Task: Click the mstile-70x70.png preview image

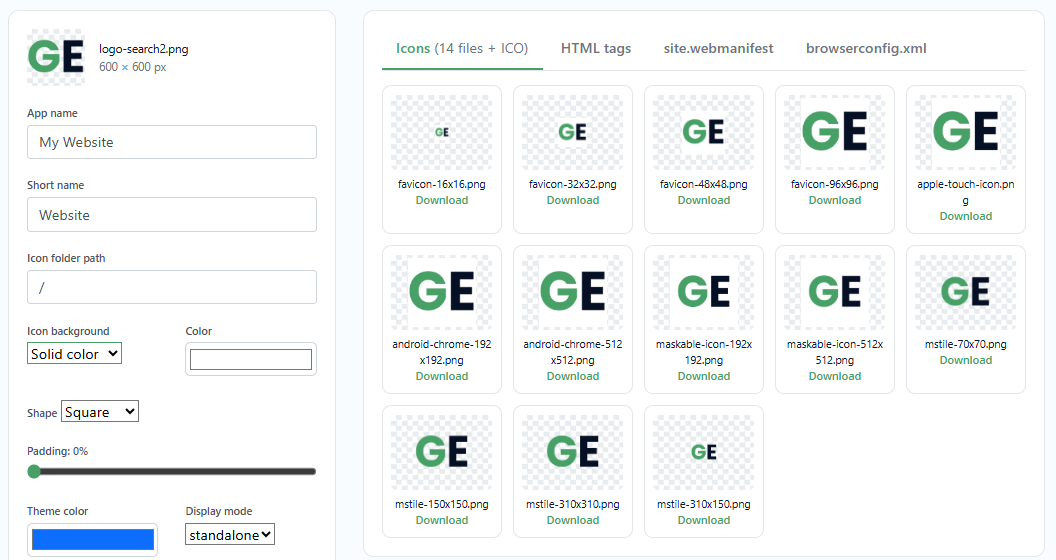Action: 966,292
